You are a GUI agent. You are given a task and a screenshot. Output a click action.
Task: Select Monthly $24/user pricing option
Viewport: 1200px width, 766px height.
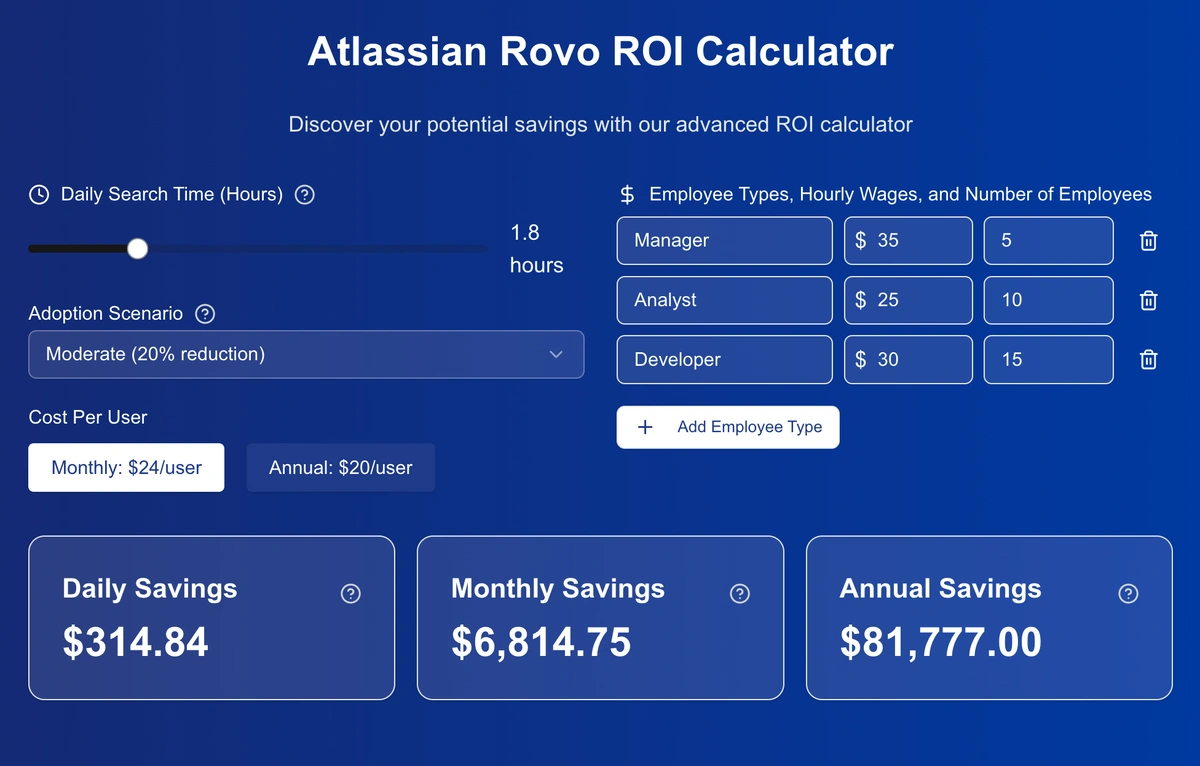pyautogui.click(x=126, y=468)
